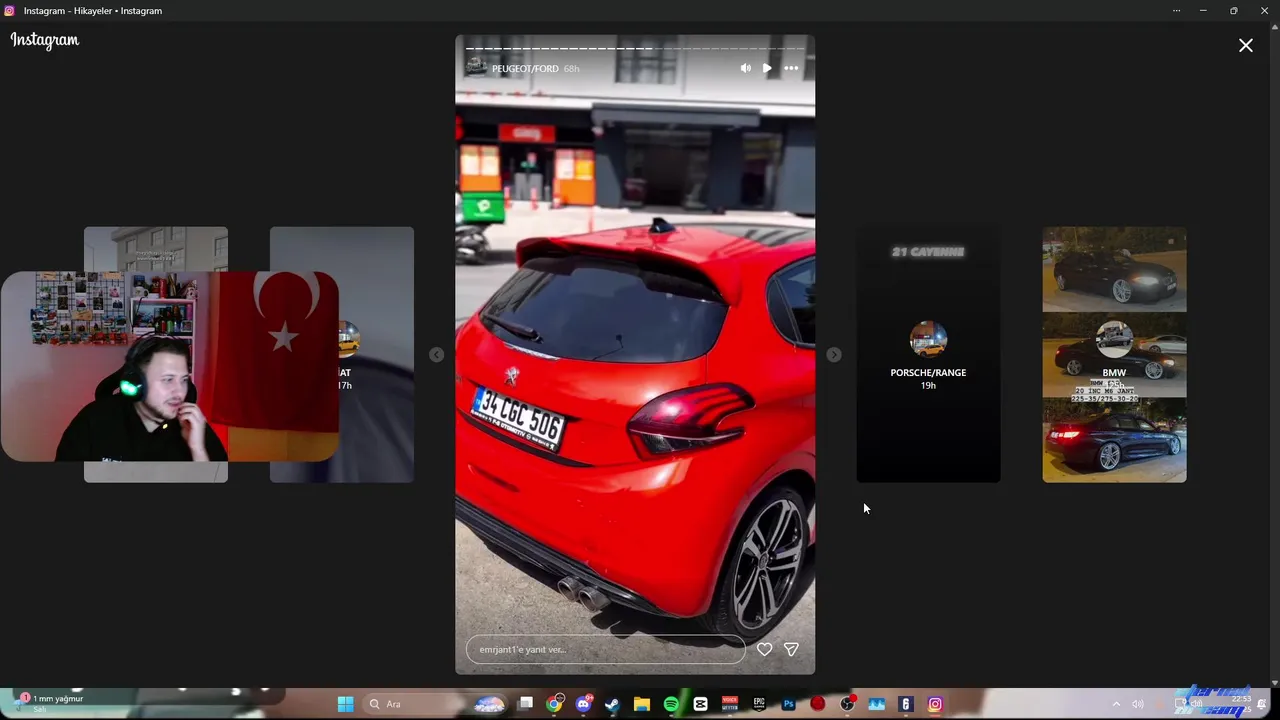Open the BMW story preview
This screenshot has width=1280, height=720.
point(1114,355)
